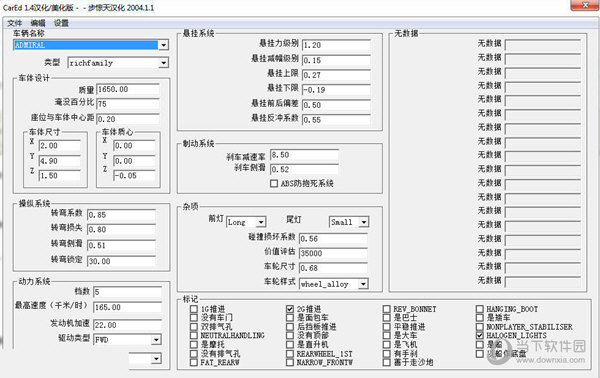Focus the 座位与车体中心距 input field
This screenshot has height=378, width=600.
128,119
